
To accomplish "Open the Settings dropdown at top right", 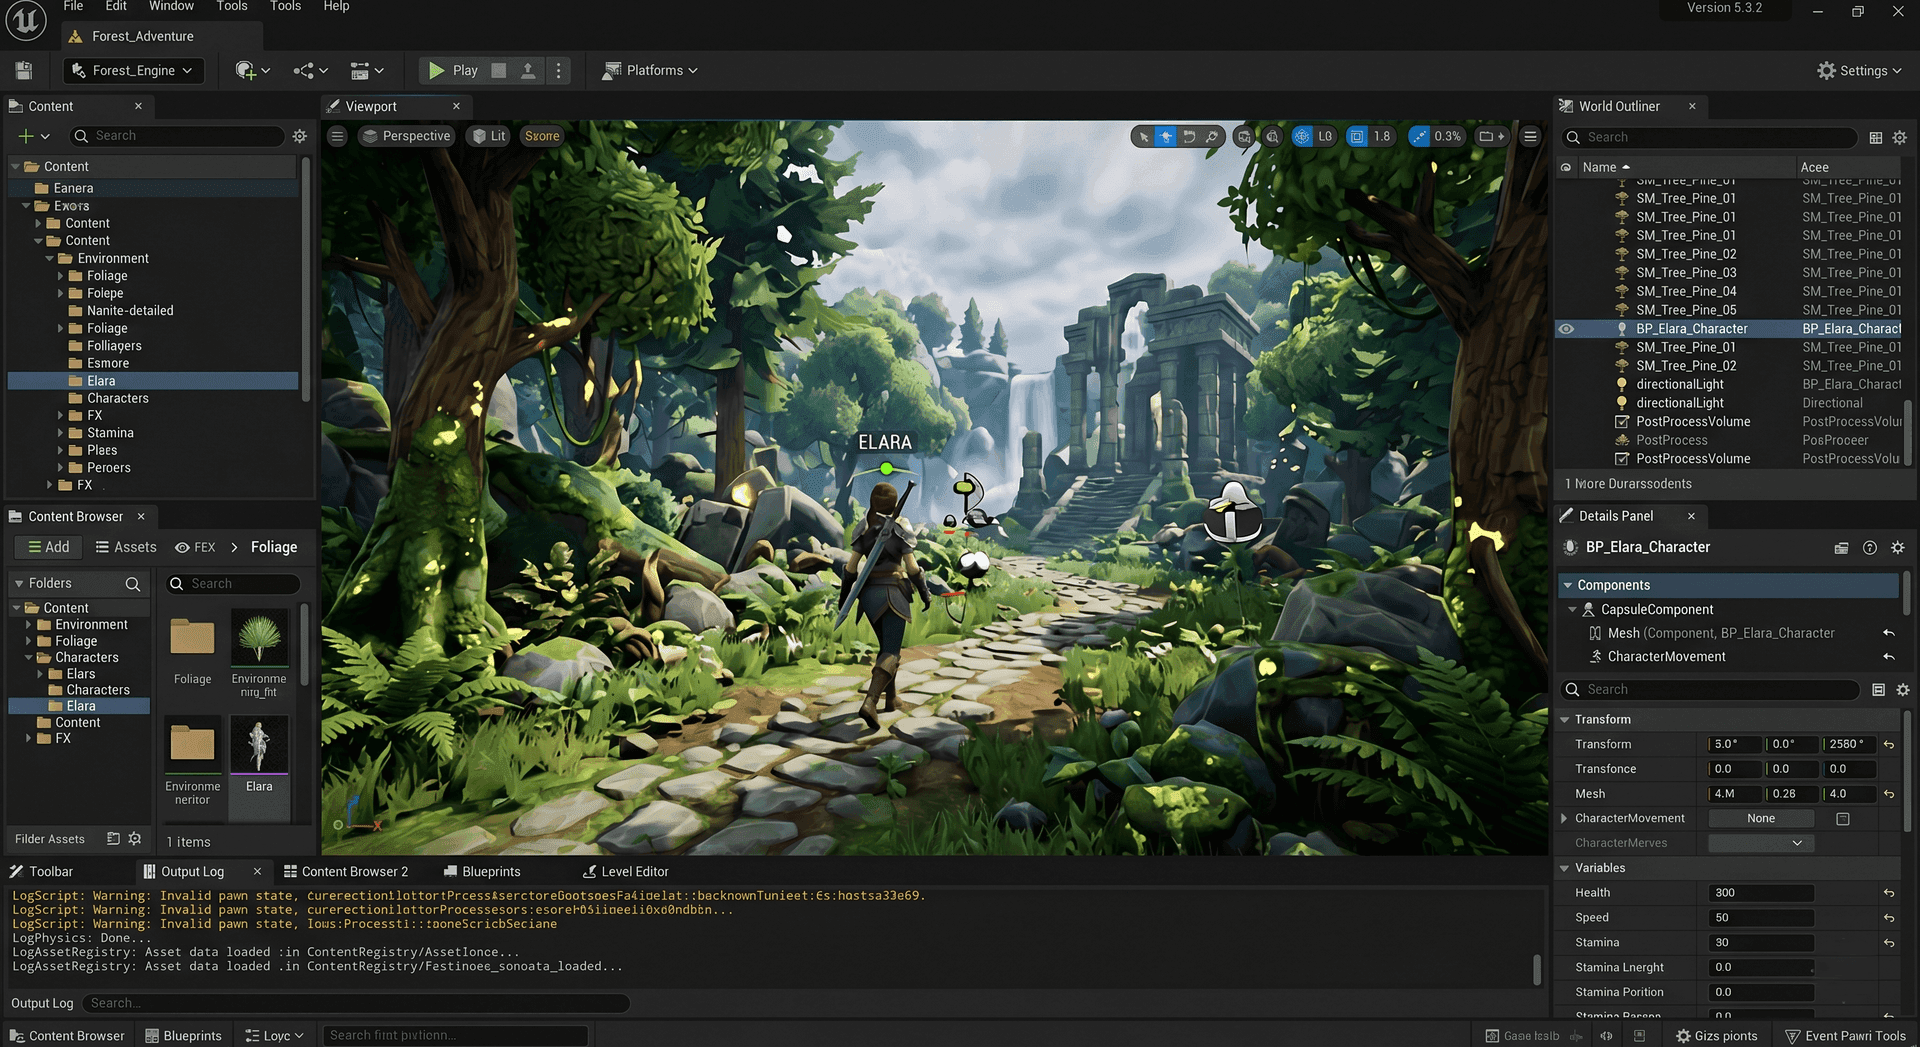I will pos(1860,70).
